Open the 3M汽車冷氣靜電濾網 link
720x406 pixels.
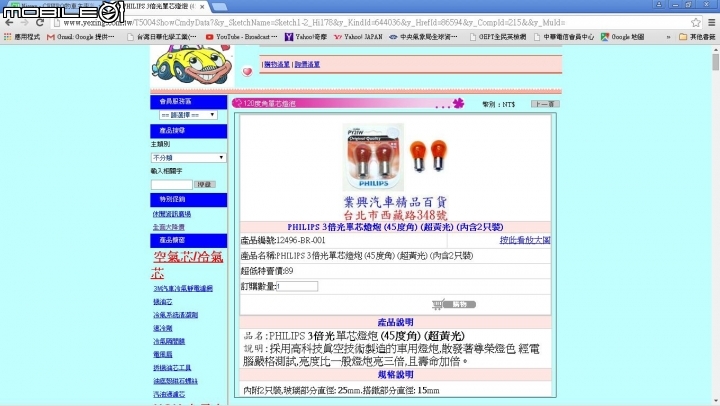[x=183, y=288]
